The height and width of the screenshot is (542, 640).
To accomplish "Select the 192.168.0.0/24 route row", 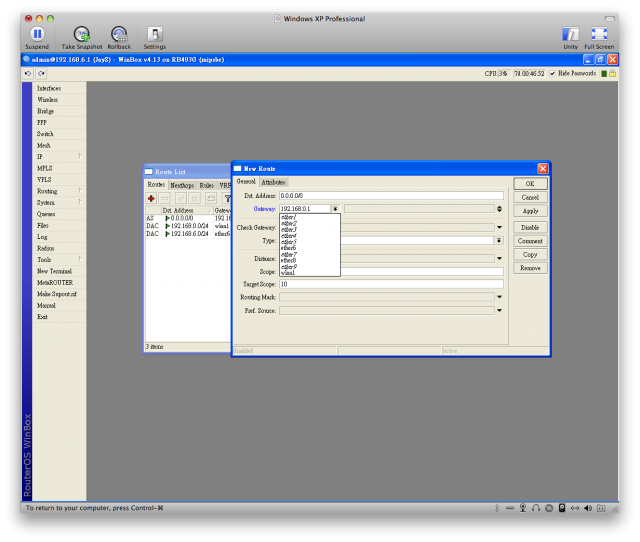I will click(x=188, y=226).
